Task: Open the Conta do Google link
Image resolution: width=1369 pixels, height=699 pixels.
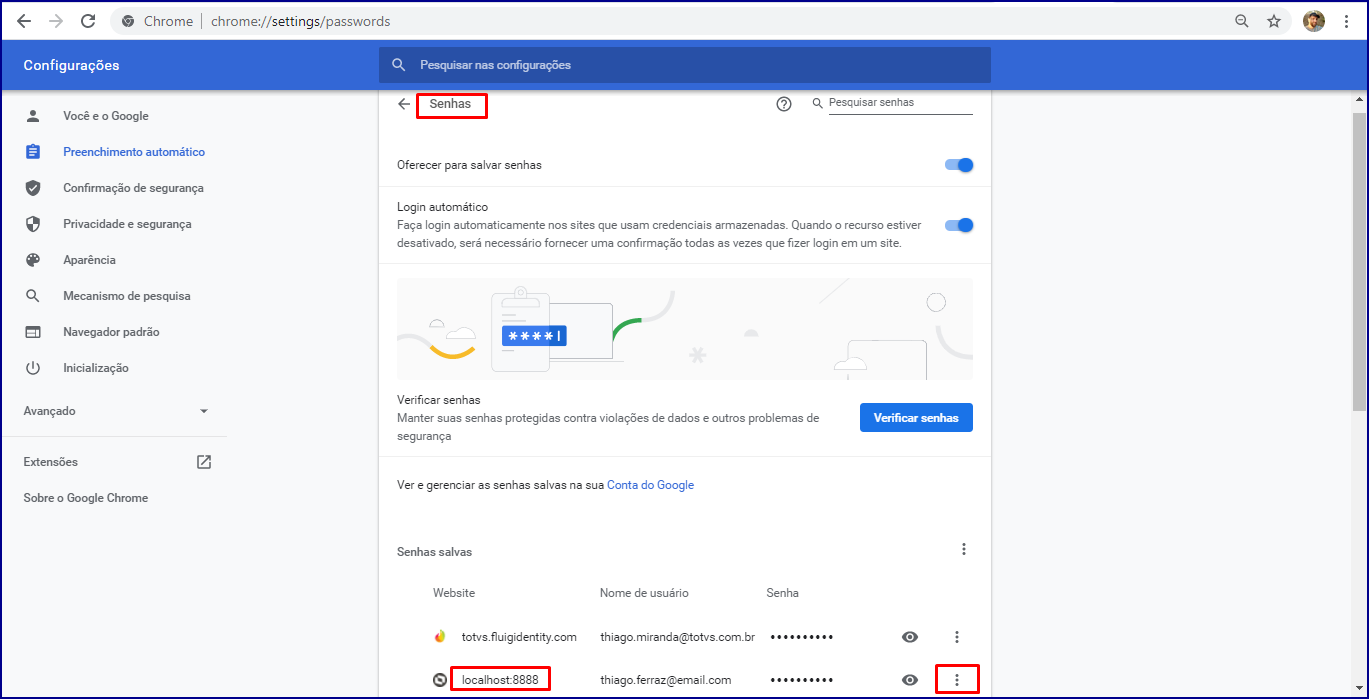Action: [650, 485]
